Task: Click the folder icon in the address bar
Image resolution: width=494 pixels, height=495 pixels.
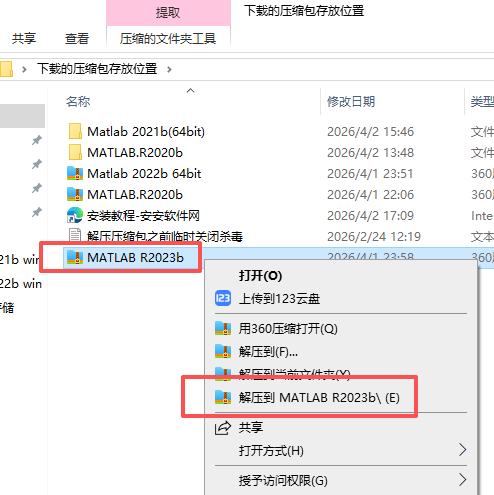Action: point(6,69)
